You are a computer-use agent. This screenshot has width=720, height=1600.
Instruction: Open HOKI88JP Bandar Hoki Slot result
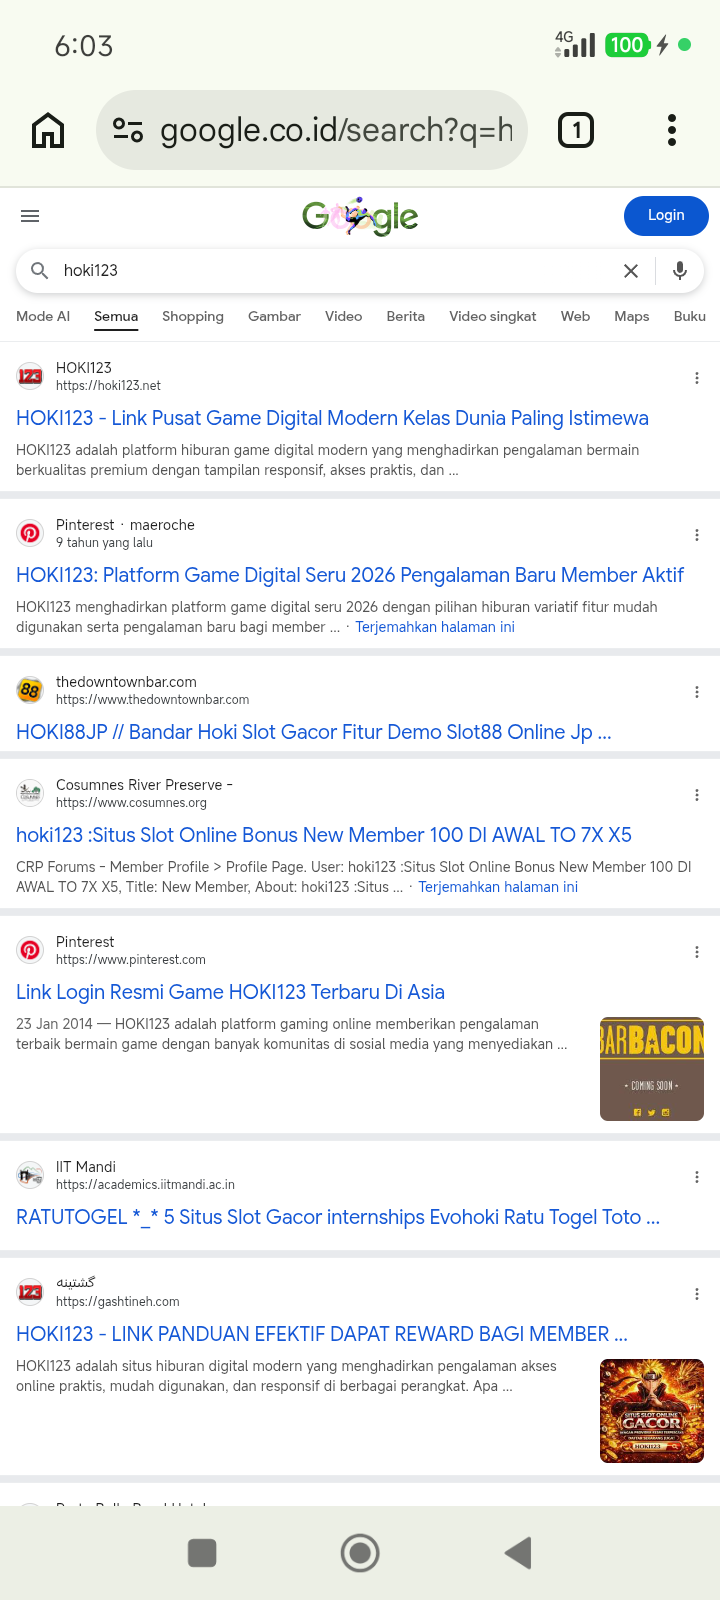click(x=314, y=732)
